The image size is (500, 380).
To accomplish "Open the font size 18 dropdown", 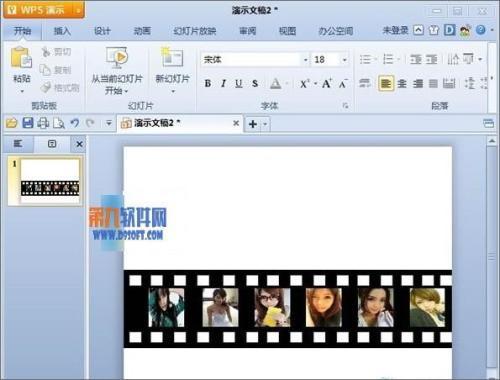I will [x=345, y=60].
